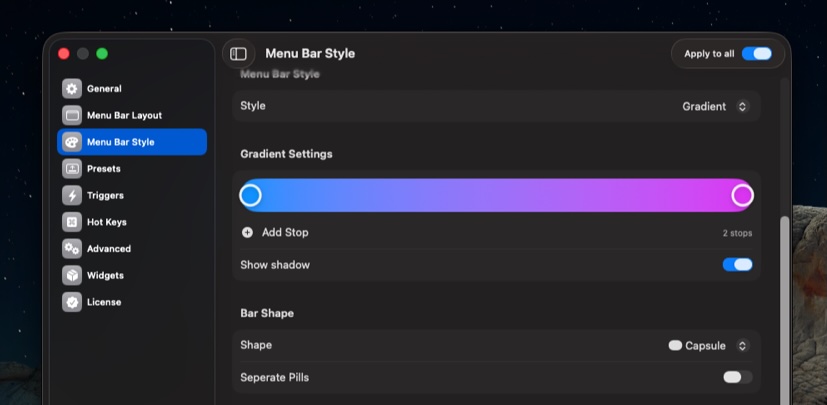Image resolution: width=827 pixels, height=405 pixels.
Task: Click the Add Stop plus icon
Action: click(x=247, y=233)
